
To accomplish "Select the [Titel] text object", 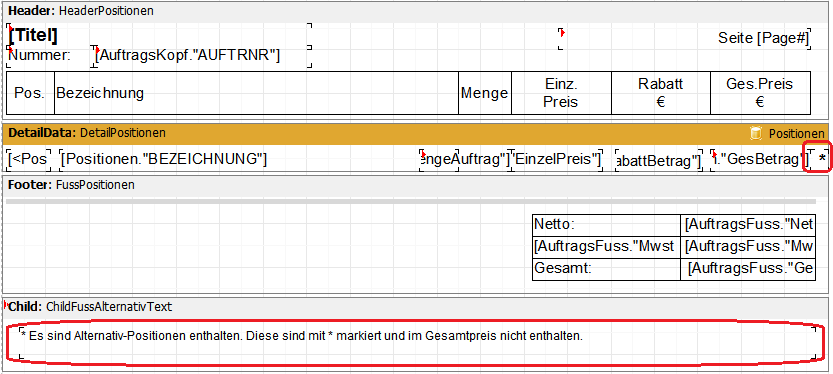I will (x=158, y=36).
